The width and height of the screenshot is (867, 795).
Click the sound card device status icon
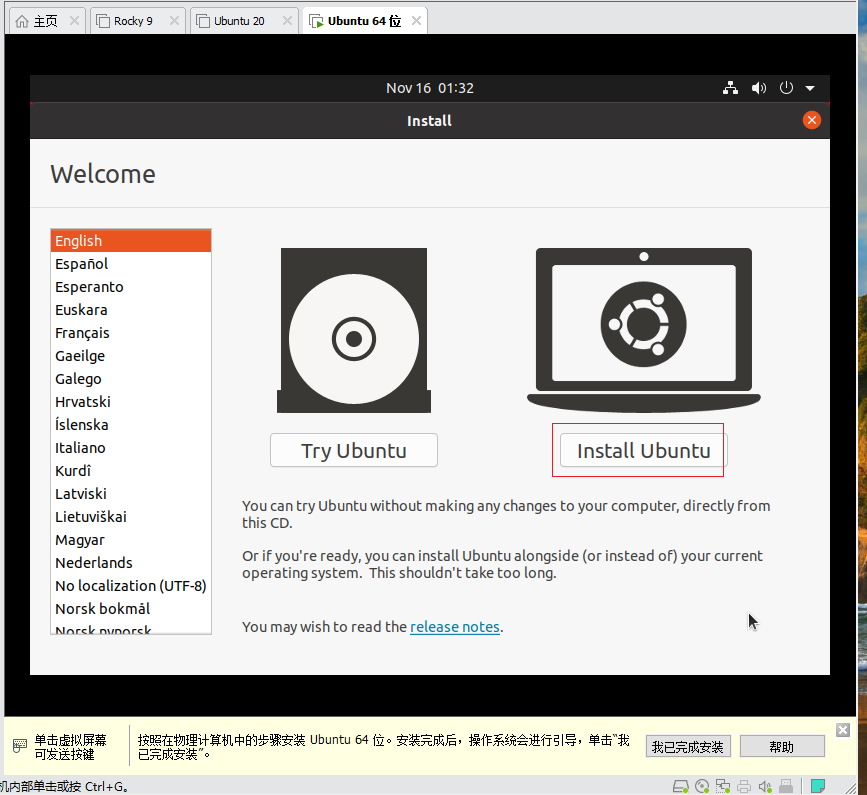coord(765,786)
